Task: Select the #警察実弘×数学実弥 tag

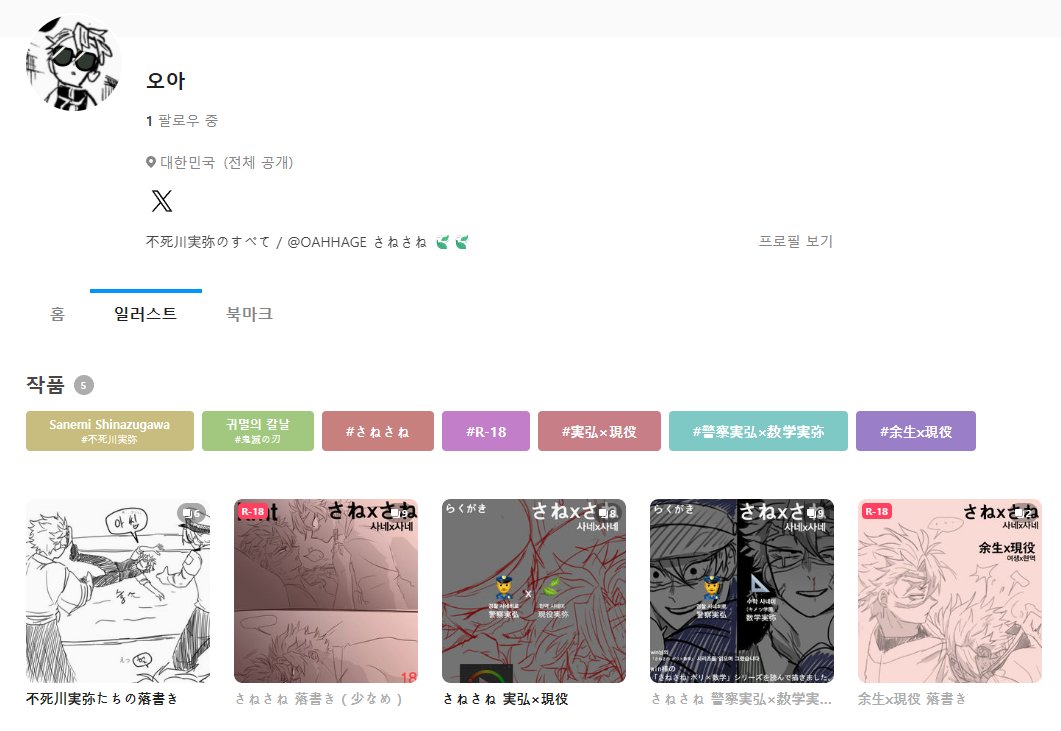Action: coord(759,430)
